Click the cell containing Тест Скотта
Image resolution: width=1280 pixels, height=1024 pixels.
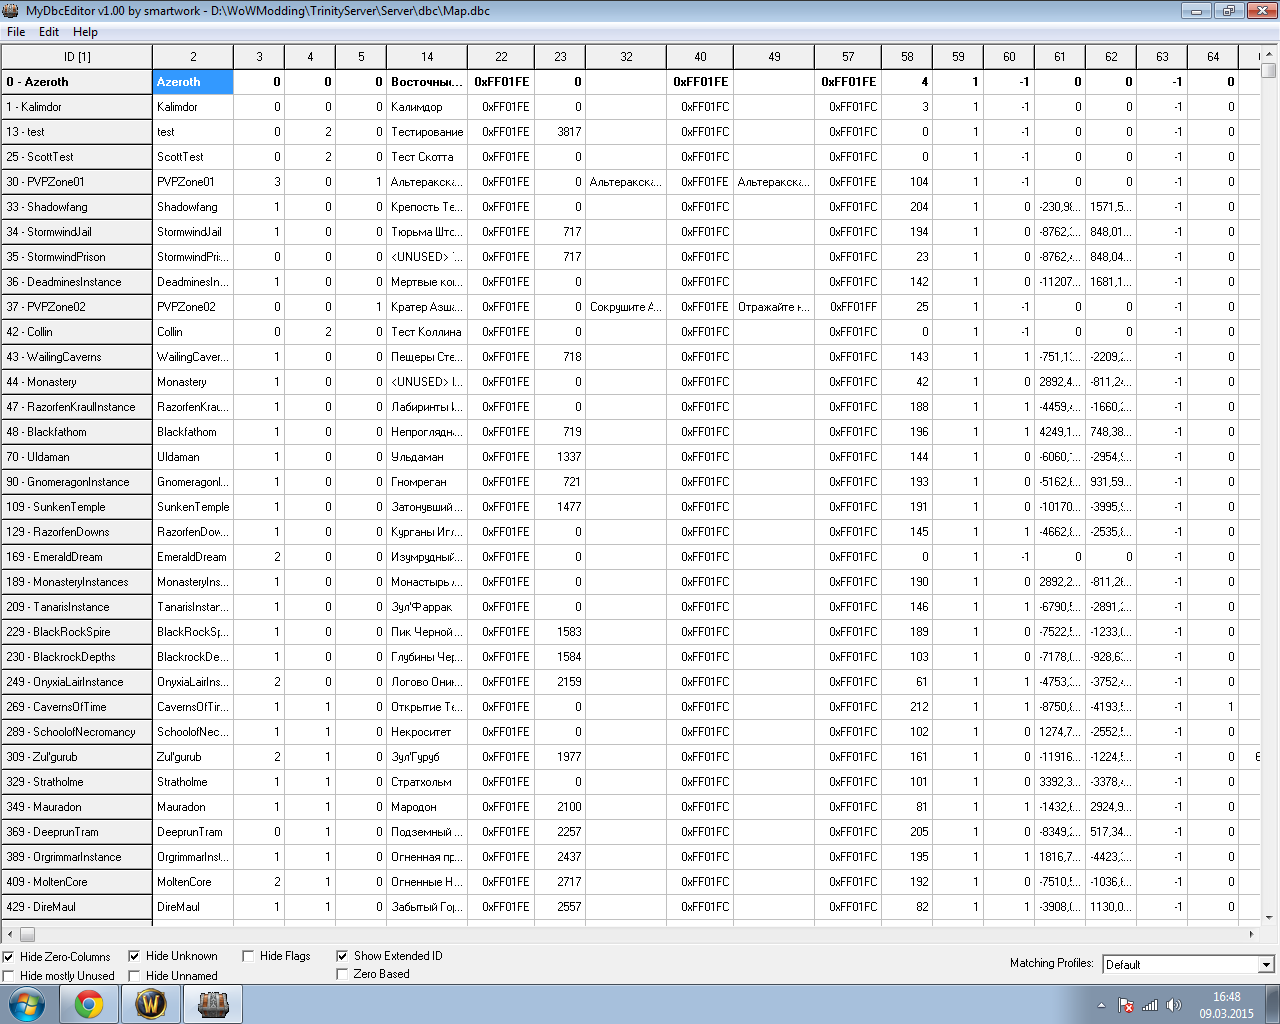(x=427, y=157)
